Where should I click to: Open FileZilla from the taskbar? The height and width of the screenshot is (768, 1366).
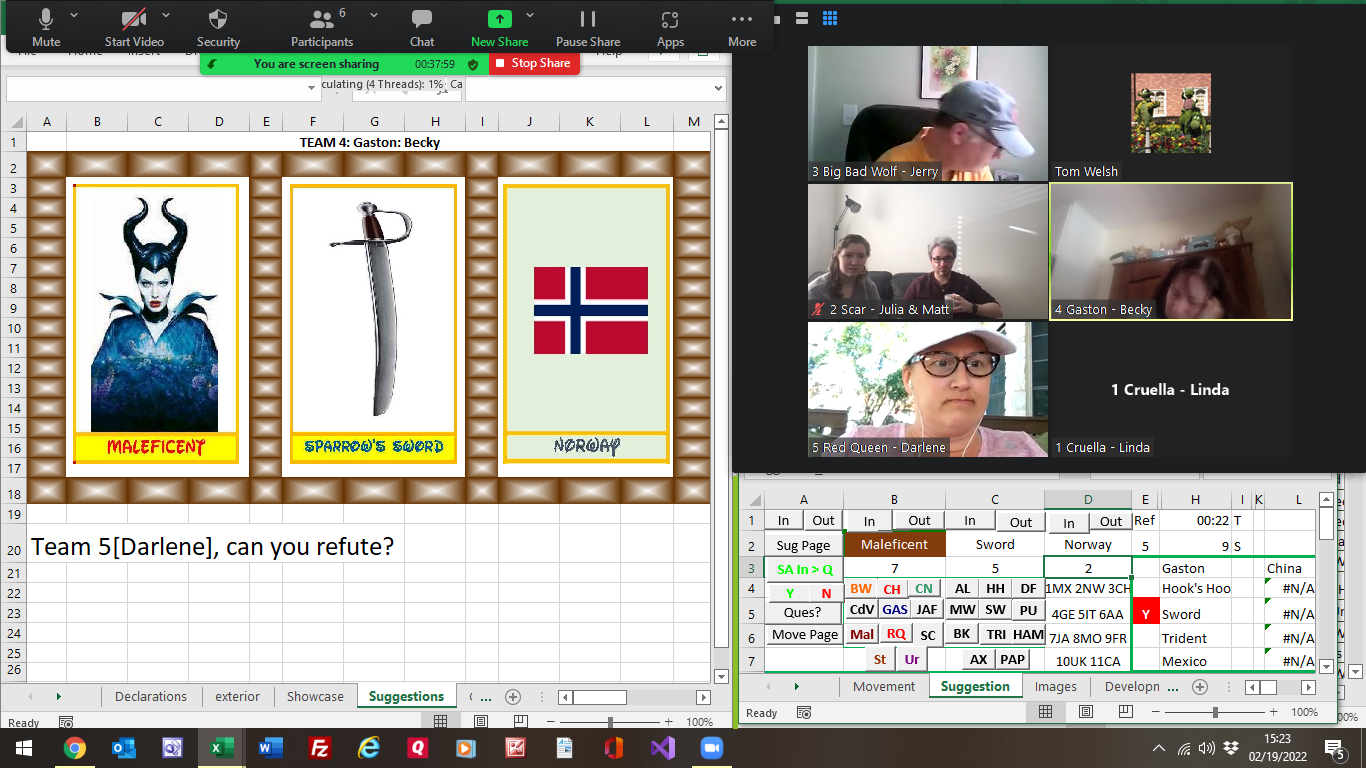pyautogui.click(x=320, y=748)
